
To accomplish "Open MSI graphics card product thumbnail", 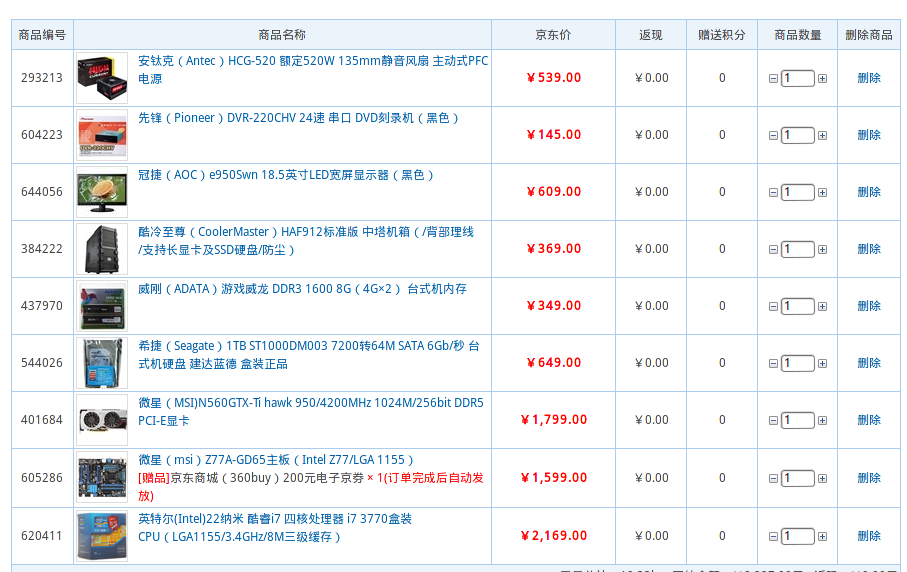I will (102, 420).
